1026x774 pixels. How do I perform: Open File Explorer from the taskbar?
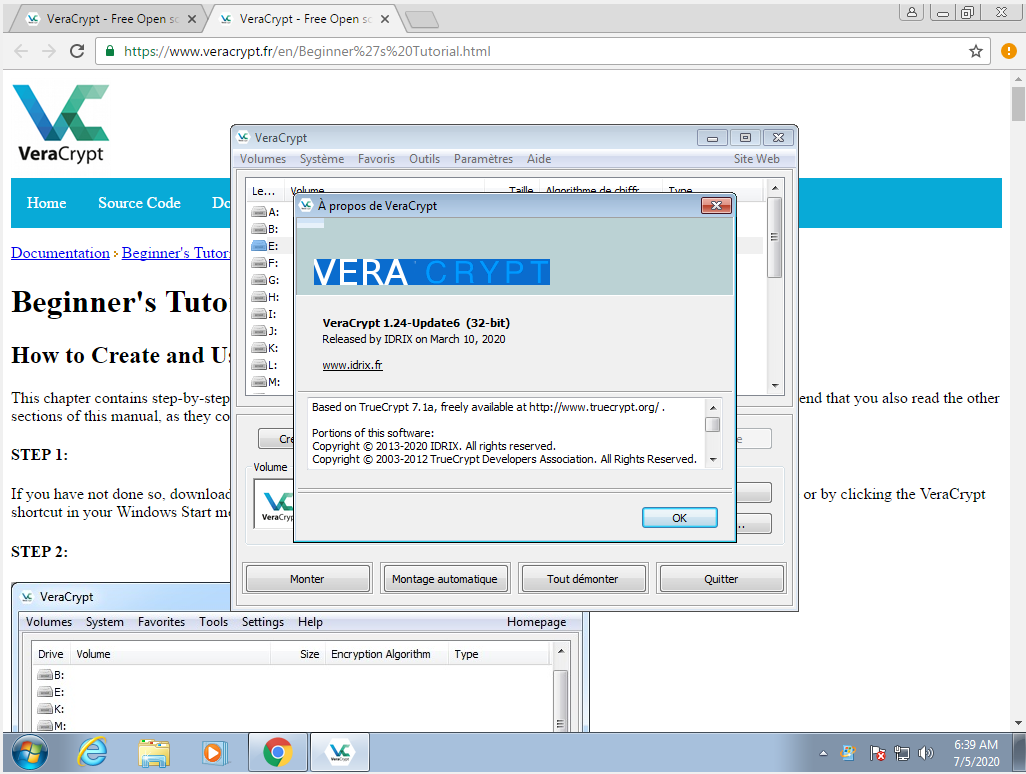point(154,753)
